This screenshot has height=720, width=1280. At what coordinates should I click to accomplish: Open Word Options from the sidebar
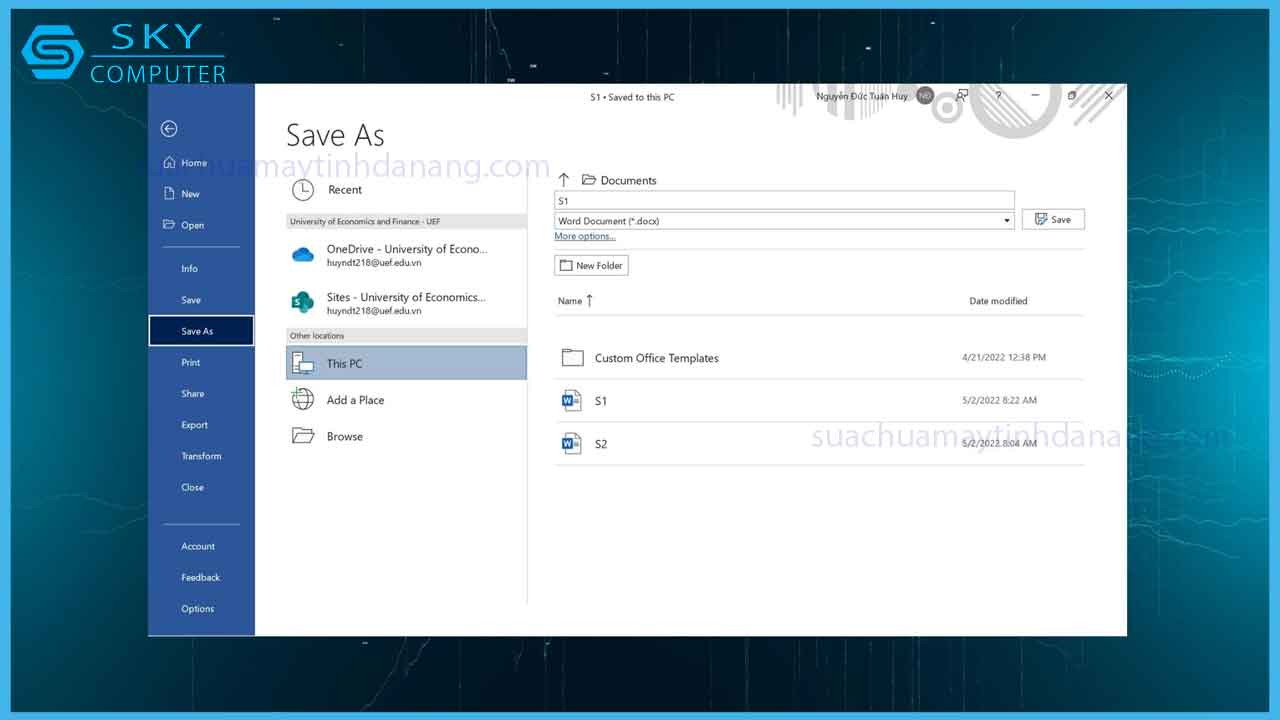(x=197, y=609)
